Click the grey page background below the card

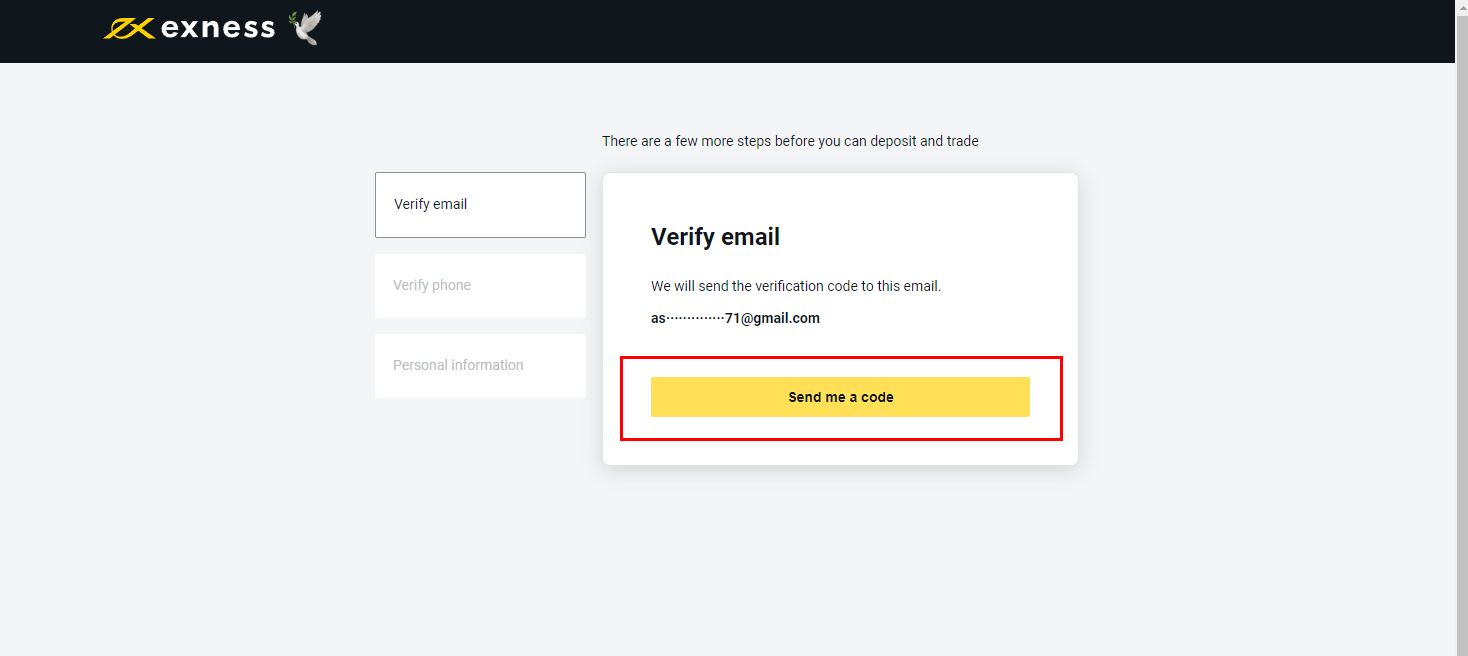pyautogui.click(x=840, y=560)
